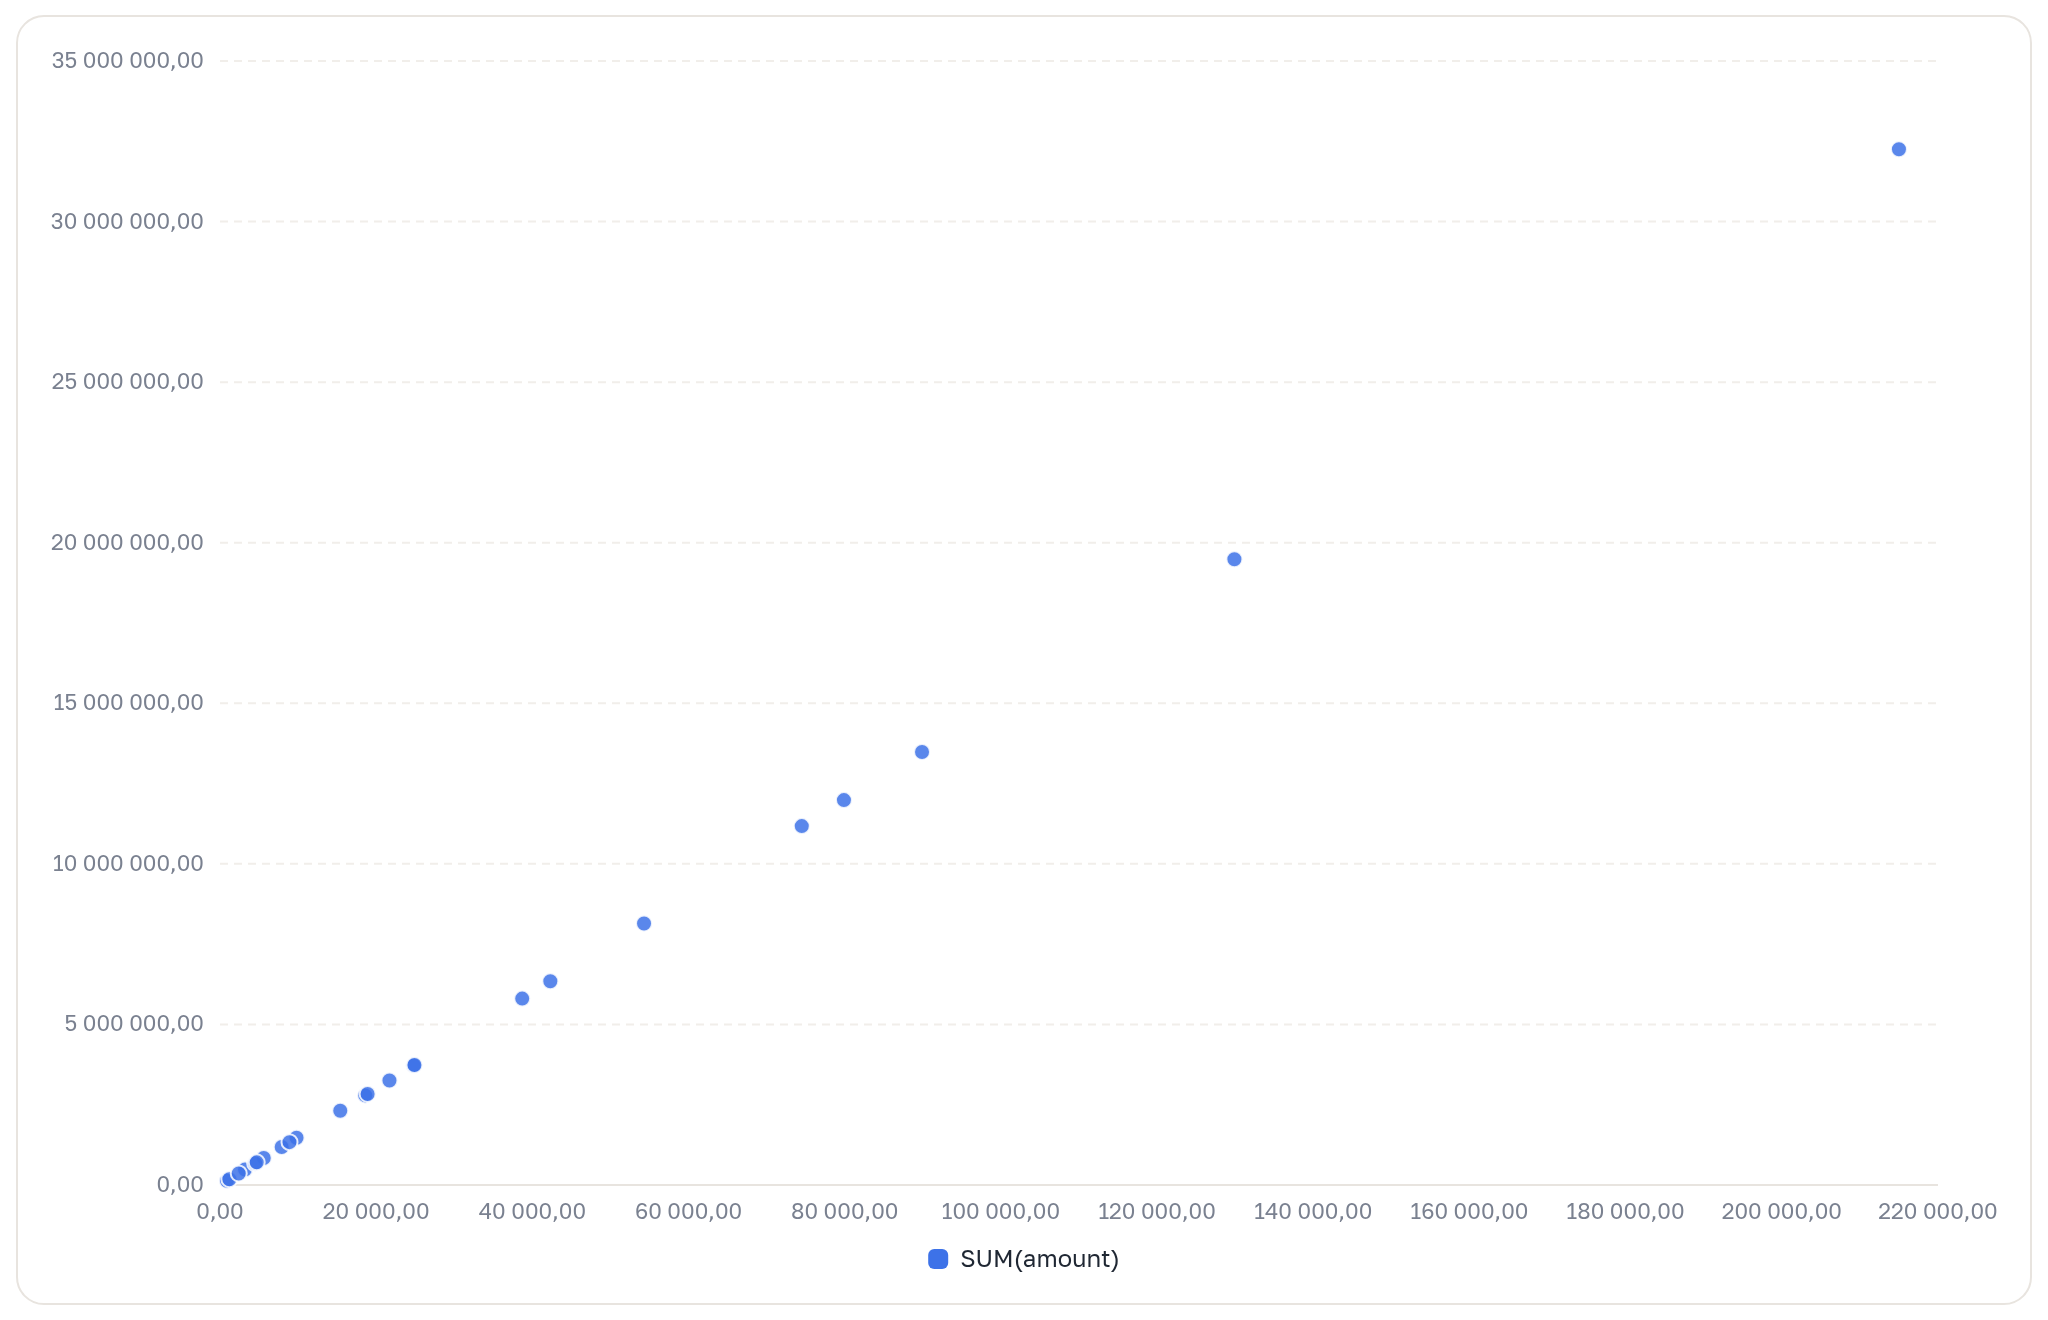Click the x-axis label 180 000,00
This screenshot has height=1320, width=2048.
tap(1625, 1211)
